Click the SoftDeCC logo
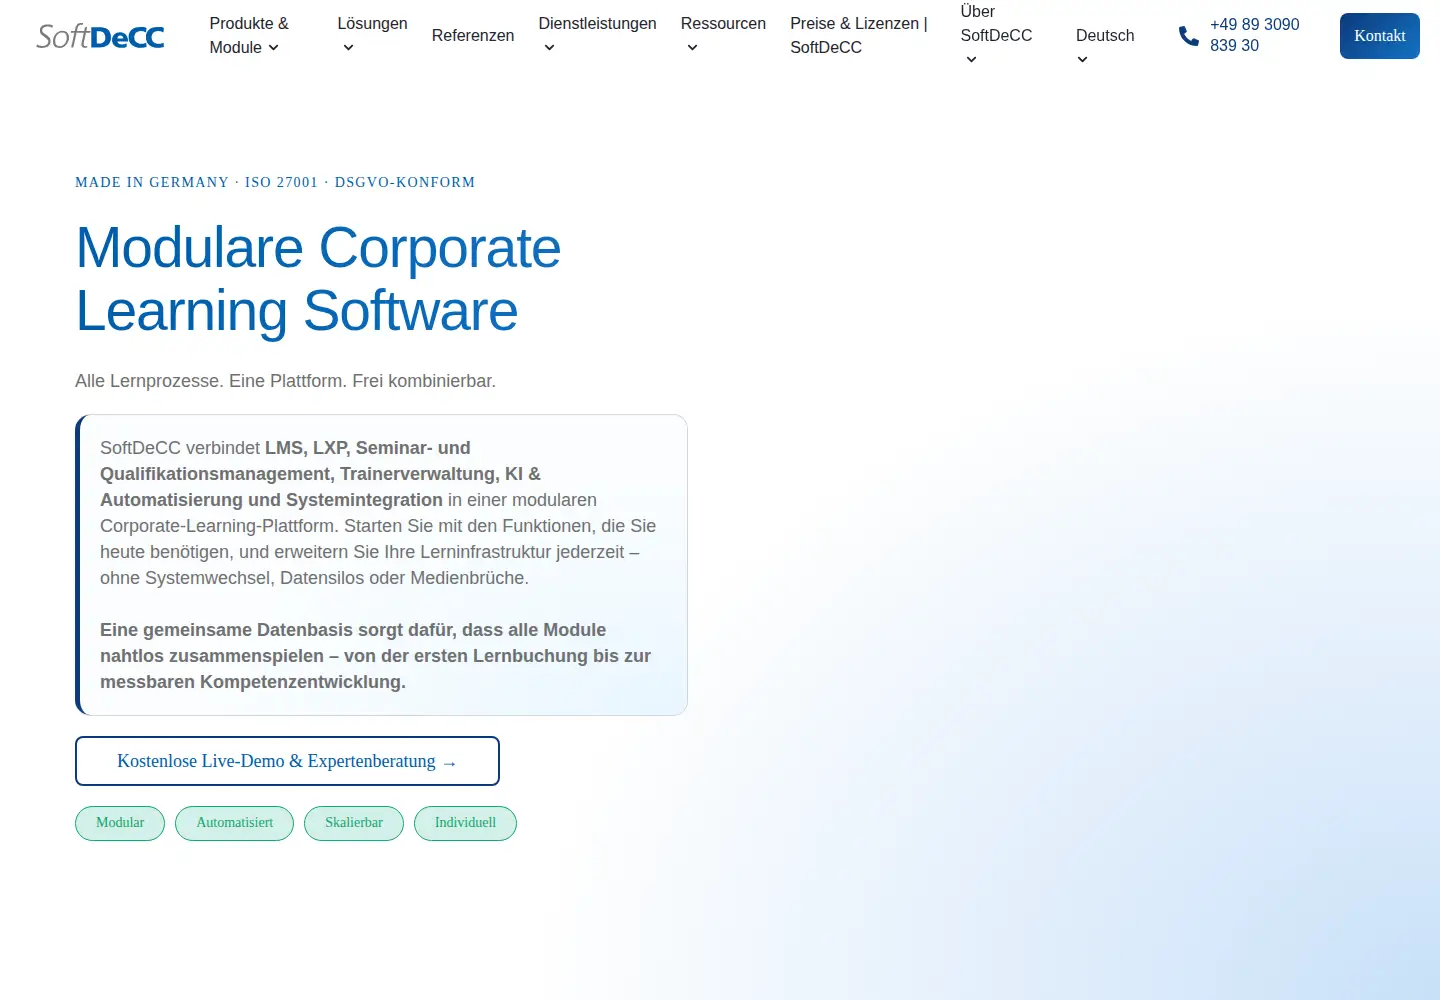The height and width of the screenshot is (1000, 1440). click(x=100, y=37)
